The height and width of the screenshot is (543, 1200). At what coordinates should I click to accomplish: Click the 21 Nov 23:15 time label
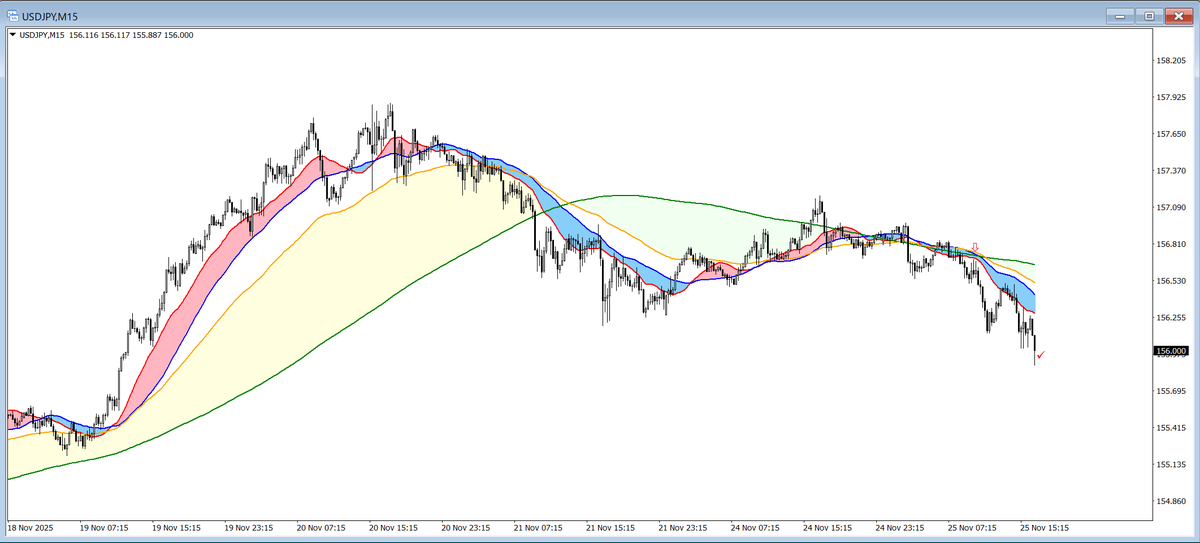tap(683, 527)
